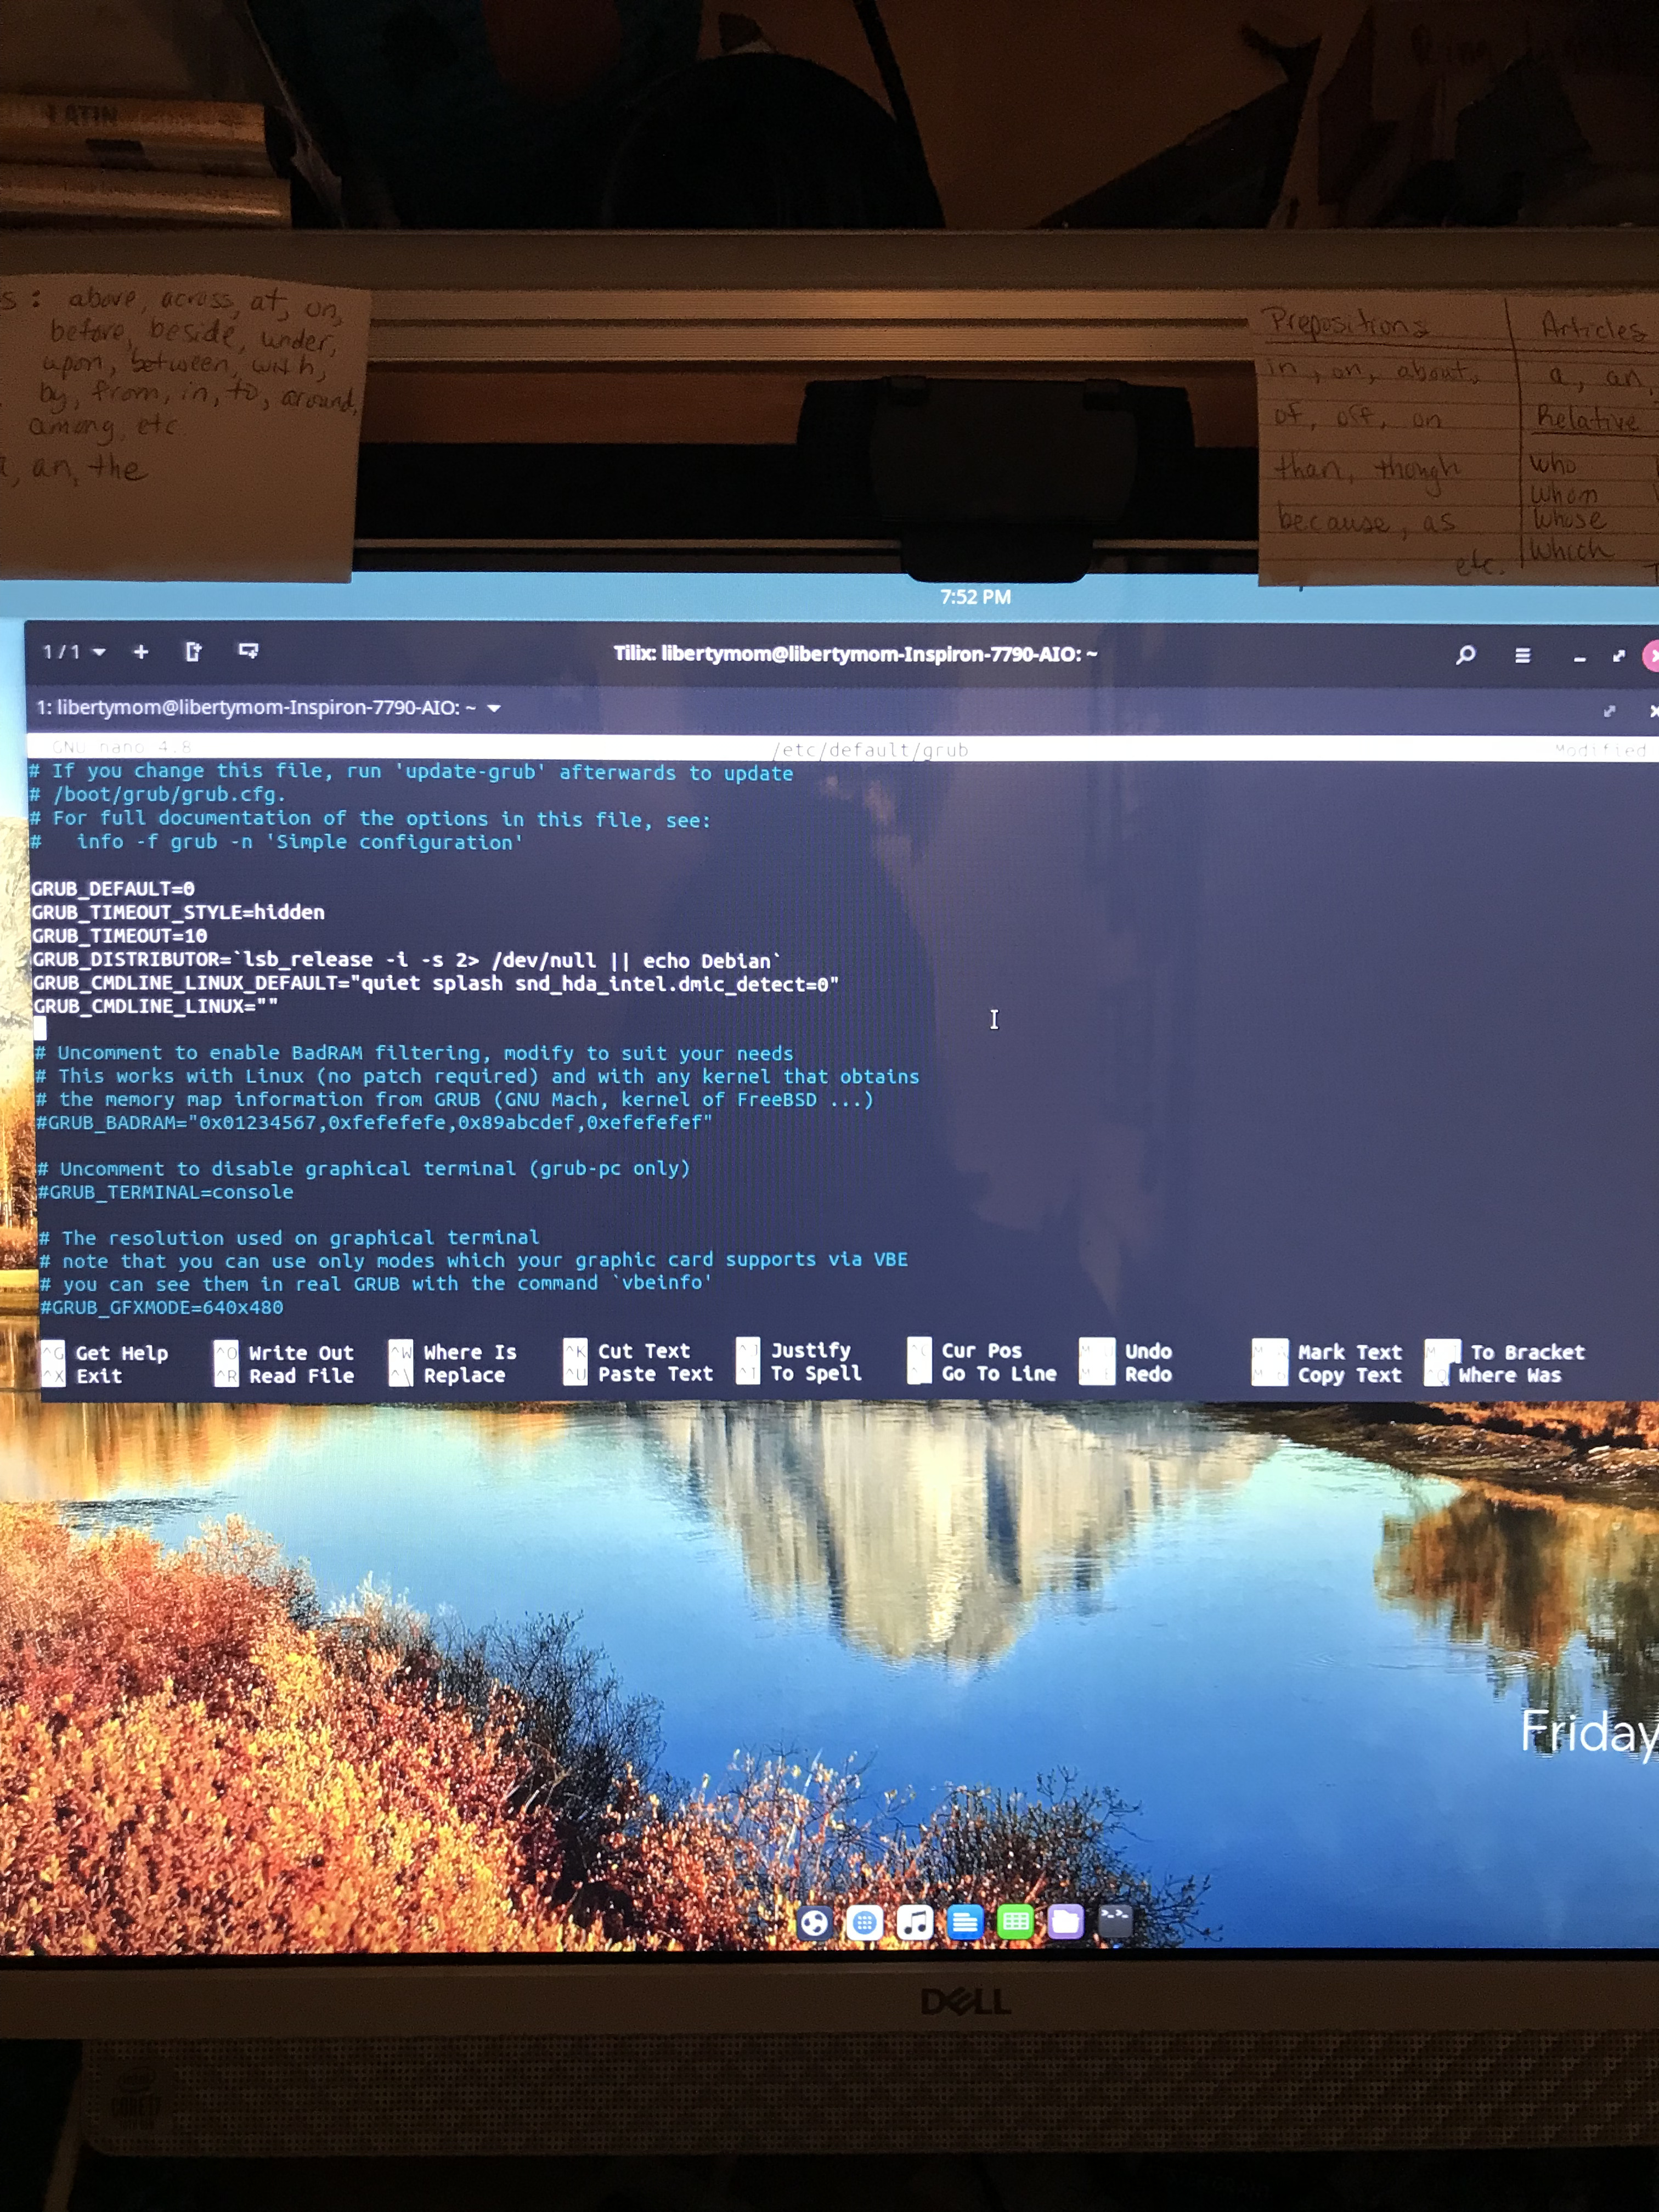Click on the Tilix window title text
This screenshot has height=2212, width=1659.
(x=855, y=654)
